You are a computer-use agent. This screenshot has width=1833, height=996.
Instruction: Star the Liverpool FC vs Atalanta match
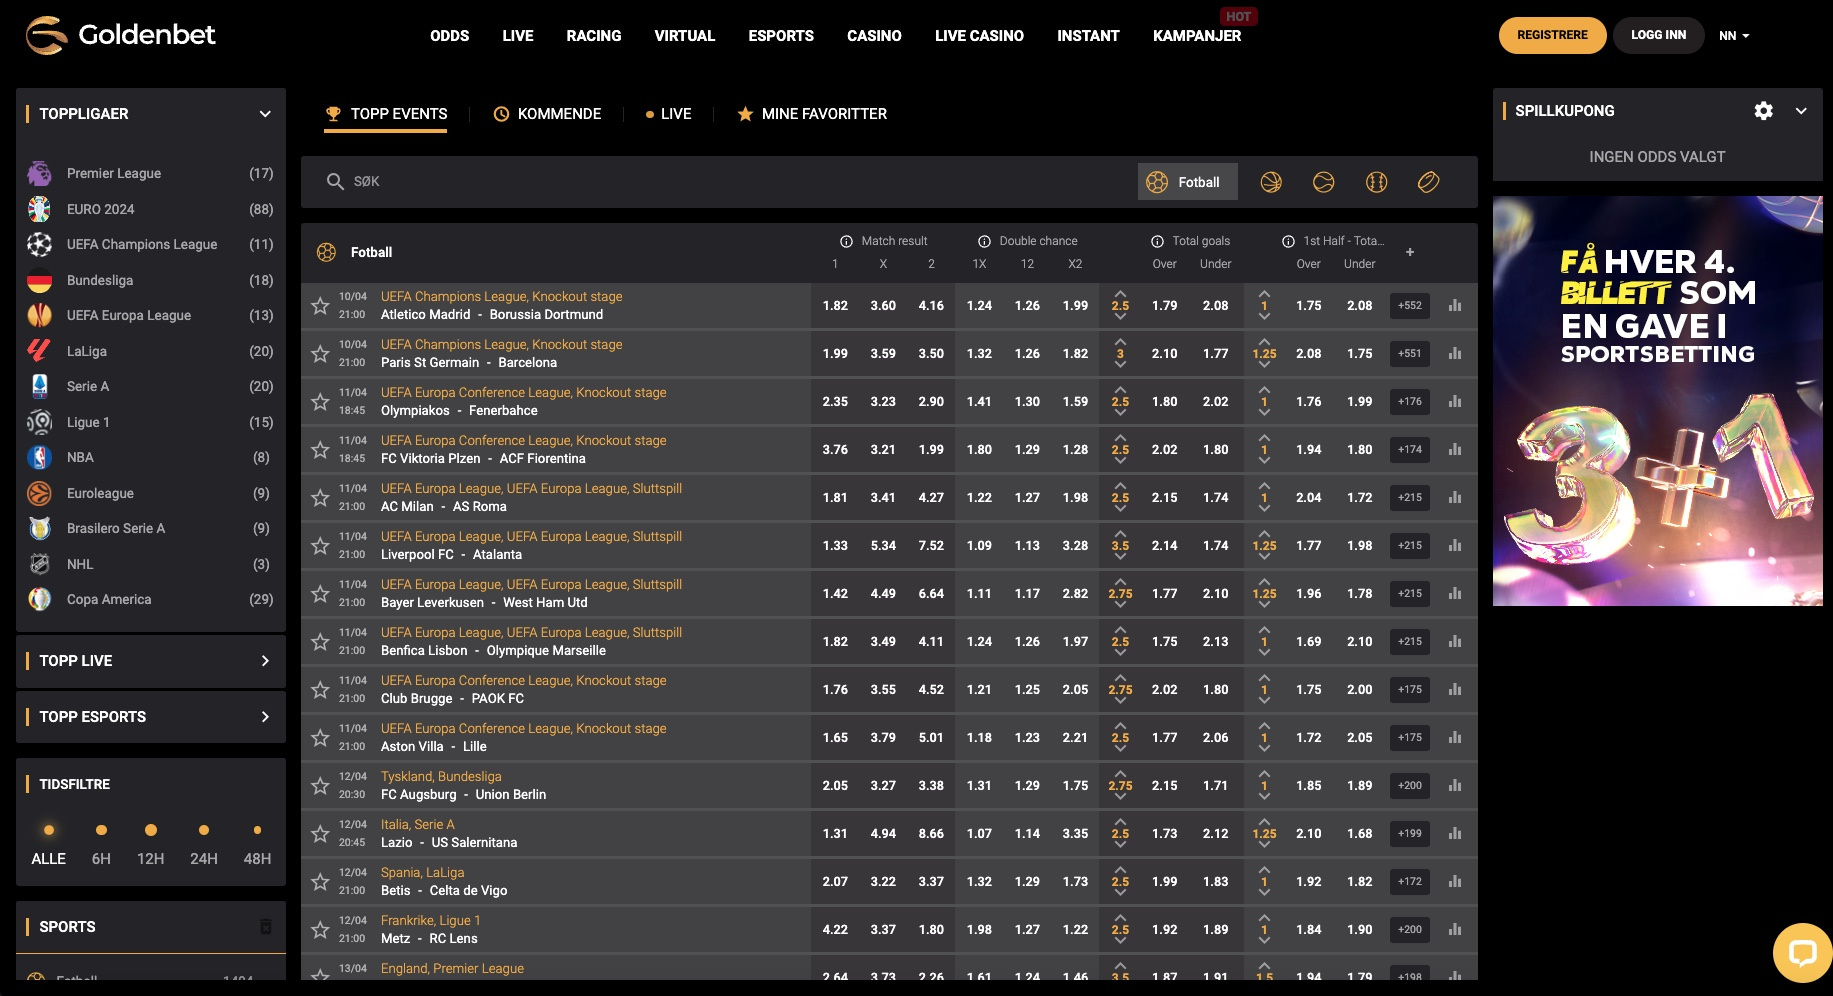tap(320, 545)
